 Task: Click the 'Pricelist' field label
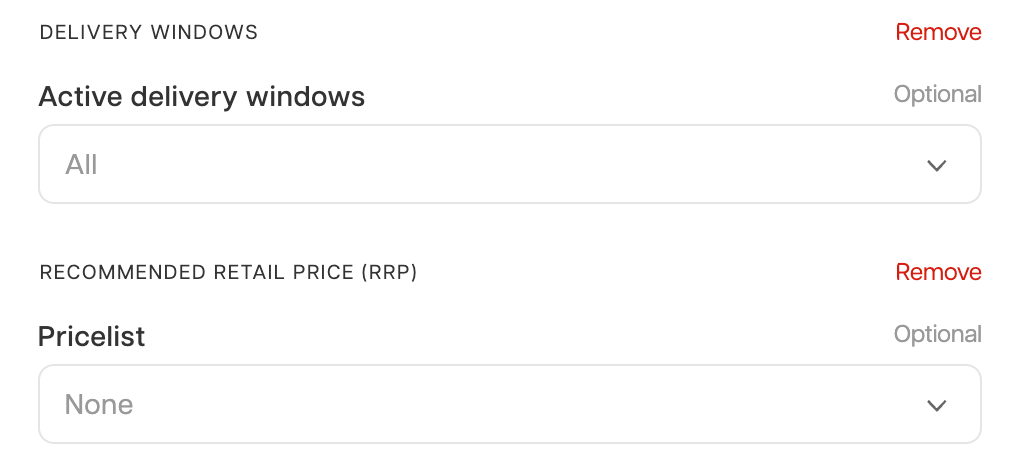click(91, 337)
